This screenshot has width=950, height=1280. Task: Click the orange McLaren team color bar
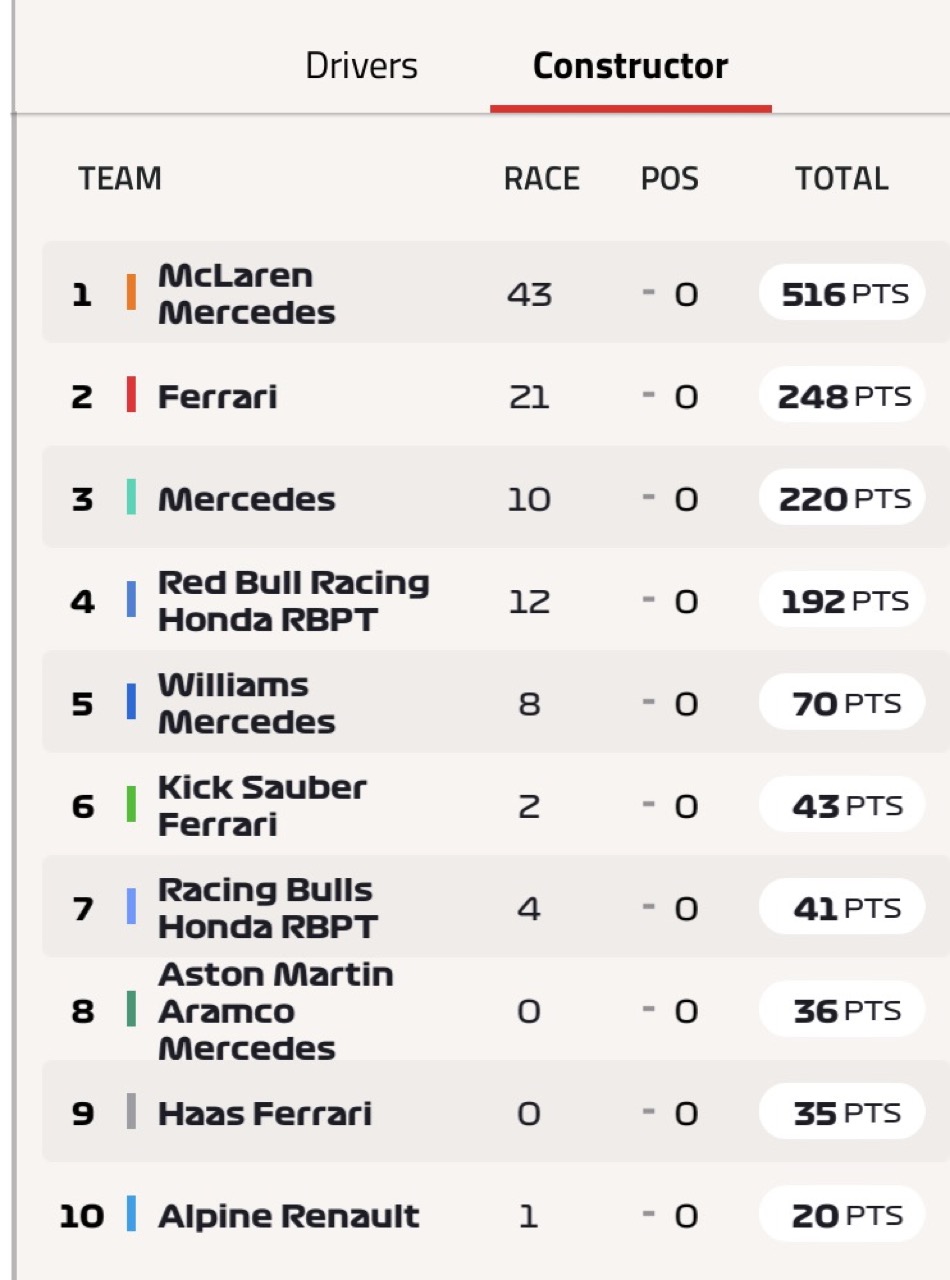(131, 293)
